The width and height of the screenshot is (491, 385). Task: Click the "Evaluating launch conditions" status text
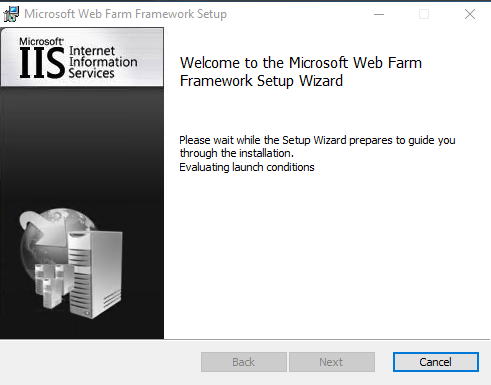[247, 167]
